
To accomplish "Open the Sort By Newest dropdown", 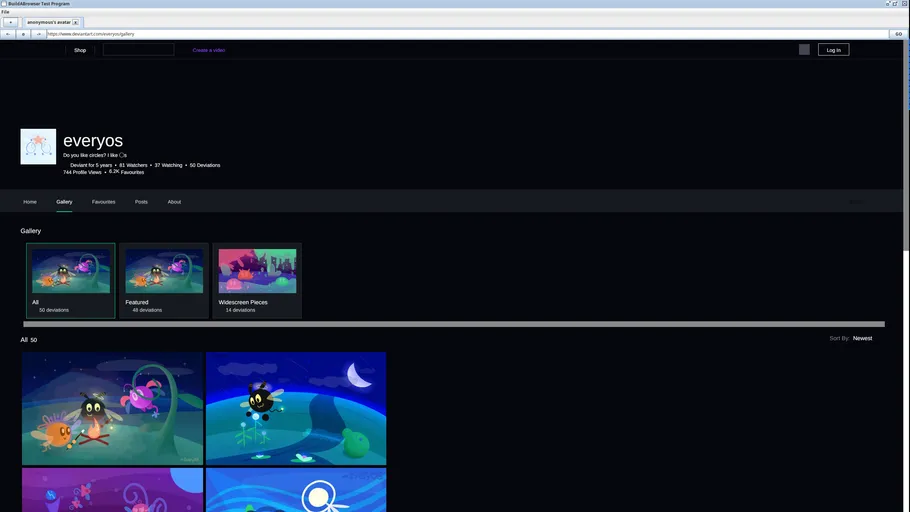I will click(x=851, y=338).
